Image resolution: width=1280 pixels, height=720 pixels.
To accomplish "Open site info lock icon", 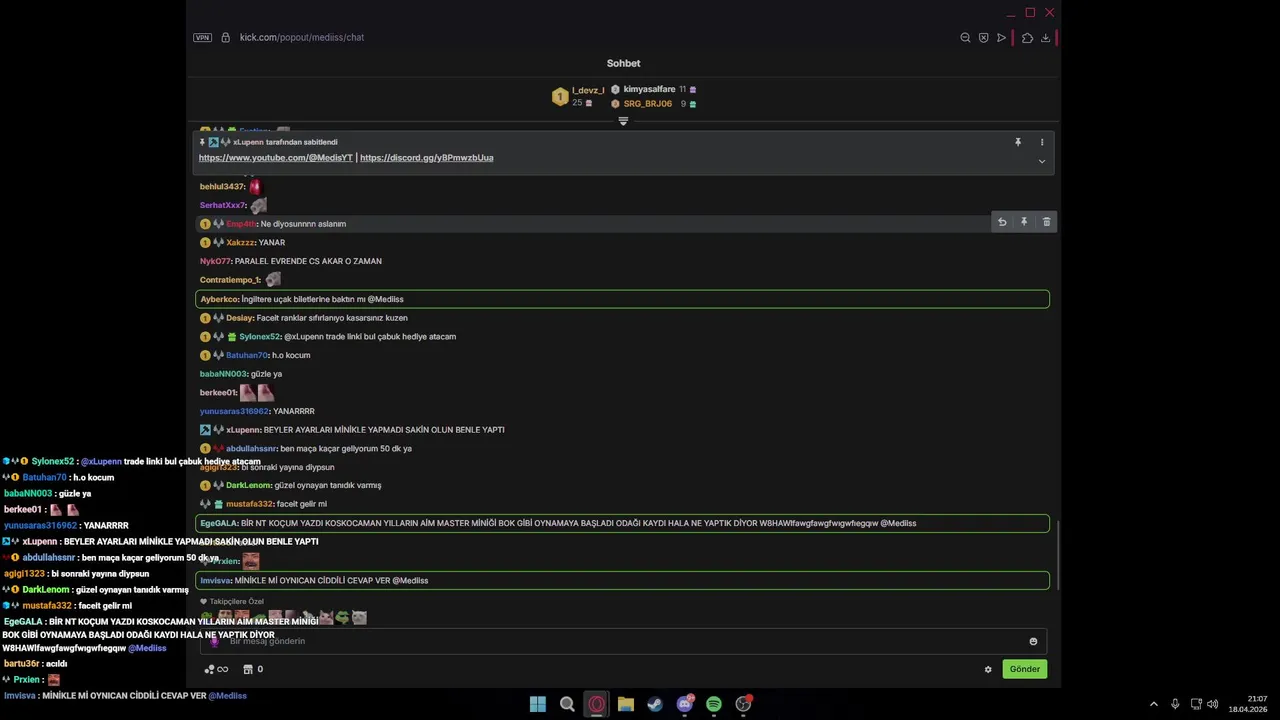I will [225, 37].
